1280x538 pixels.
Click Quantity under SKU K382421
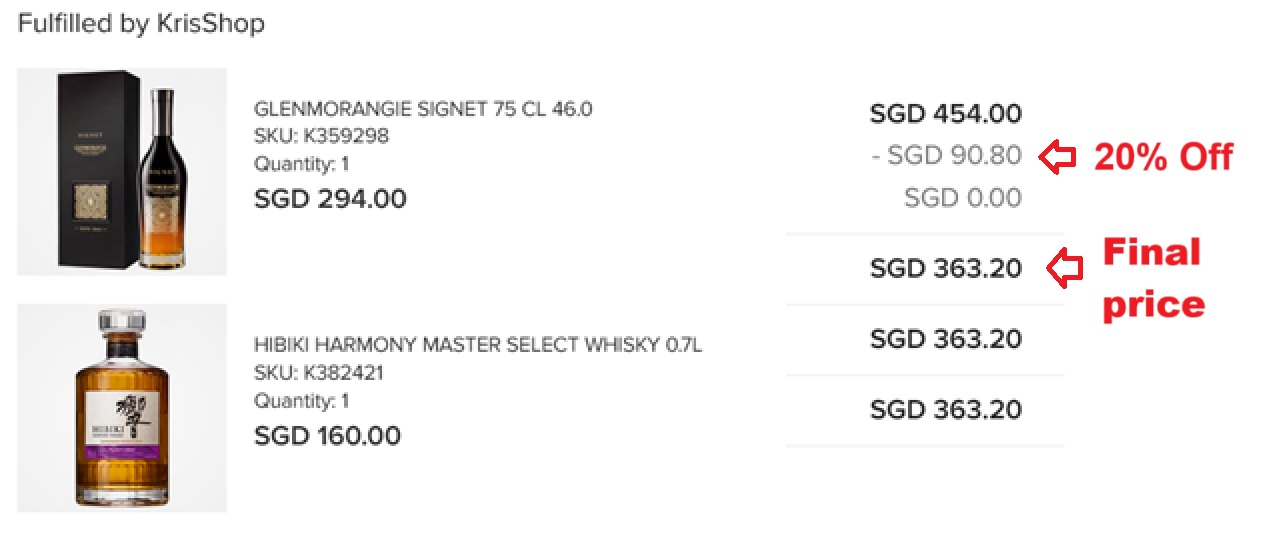click(301, 401)
